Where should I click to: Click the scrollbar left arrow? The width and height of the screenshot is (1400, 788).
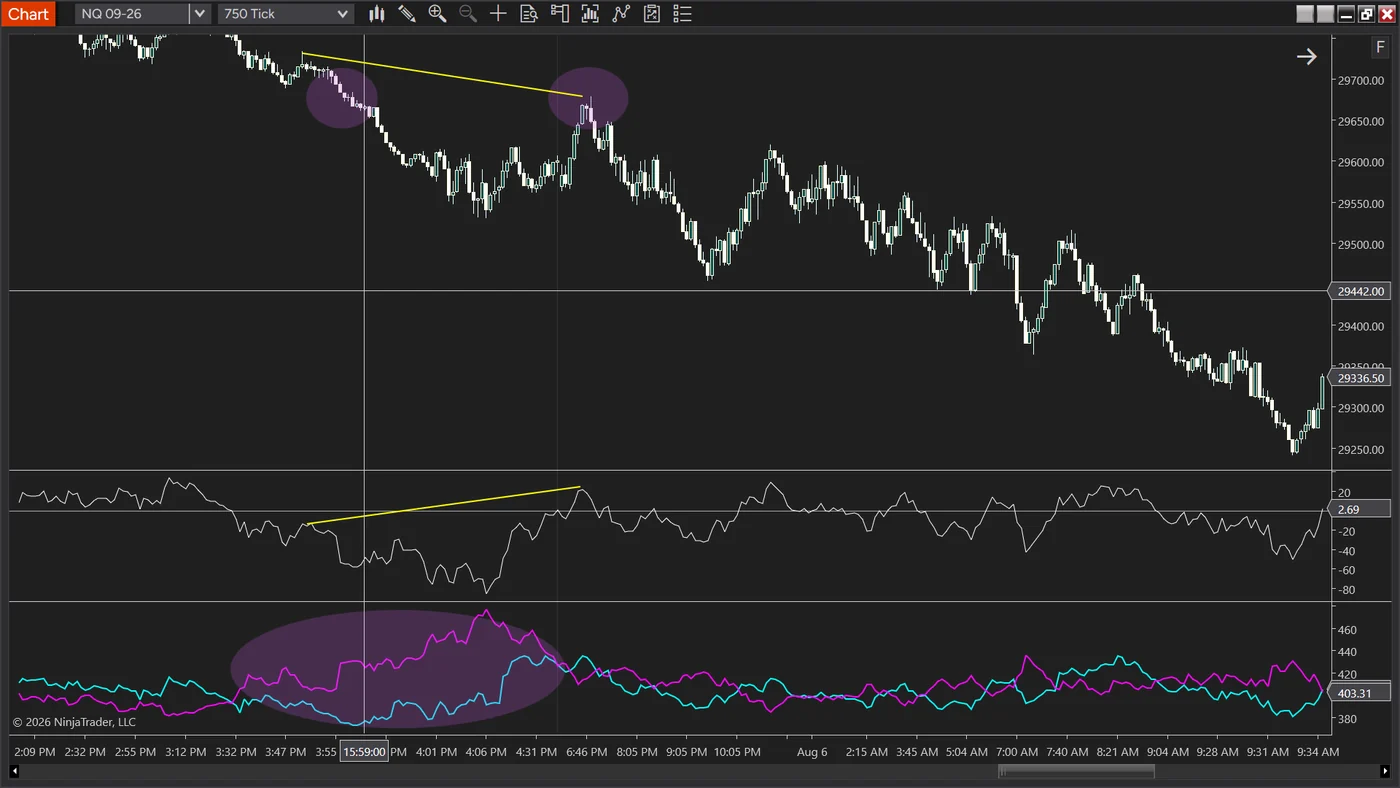(16, 771)
